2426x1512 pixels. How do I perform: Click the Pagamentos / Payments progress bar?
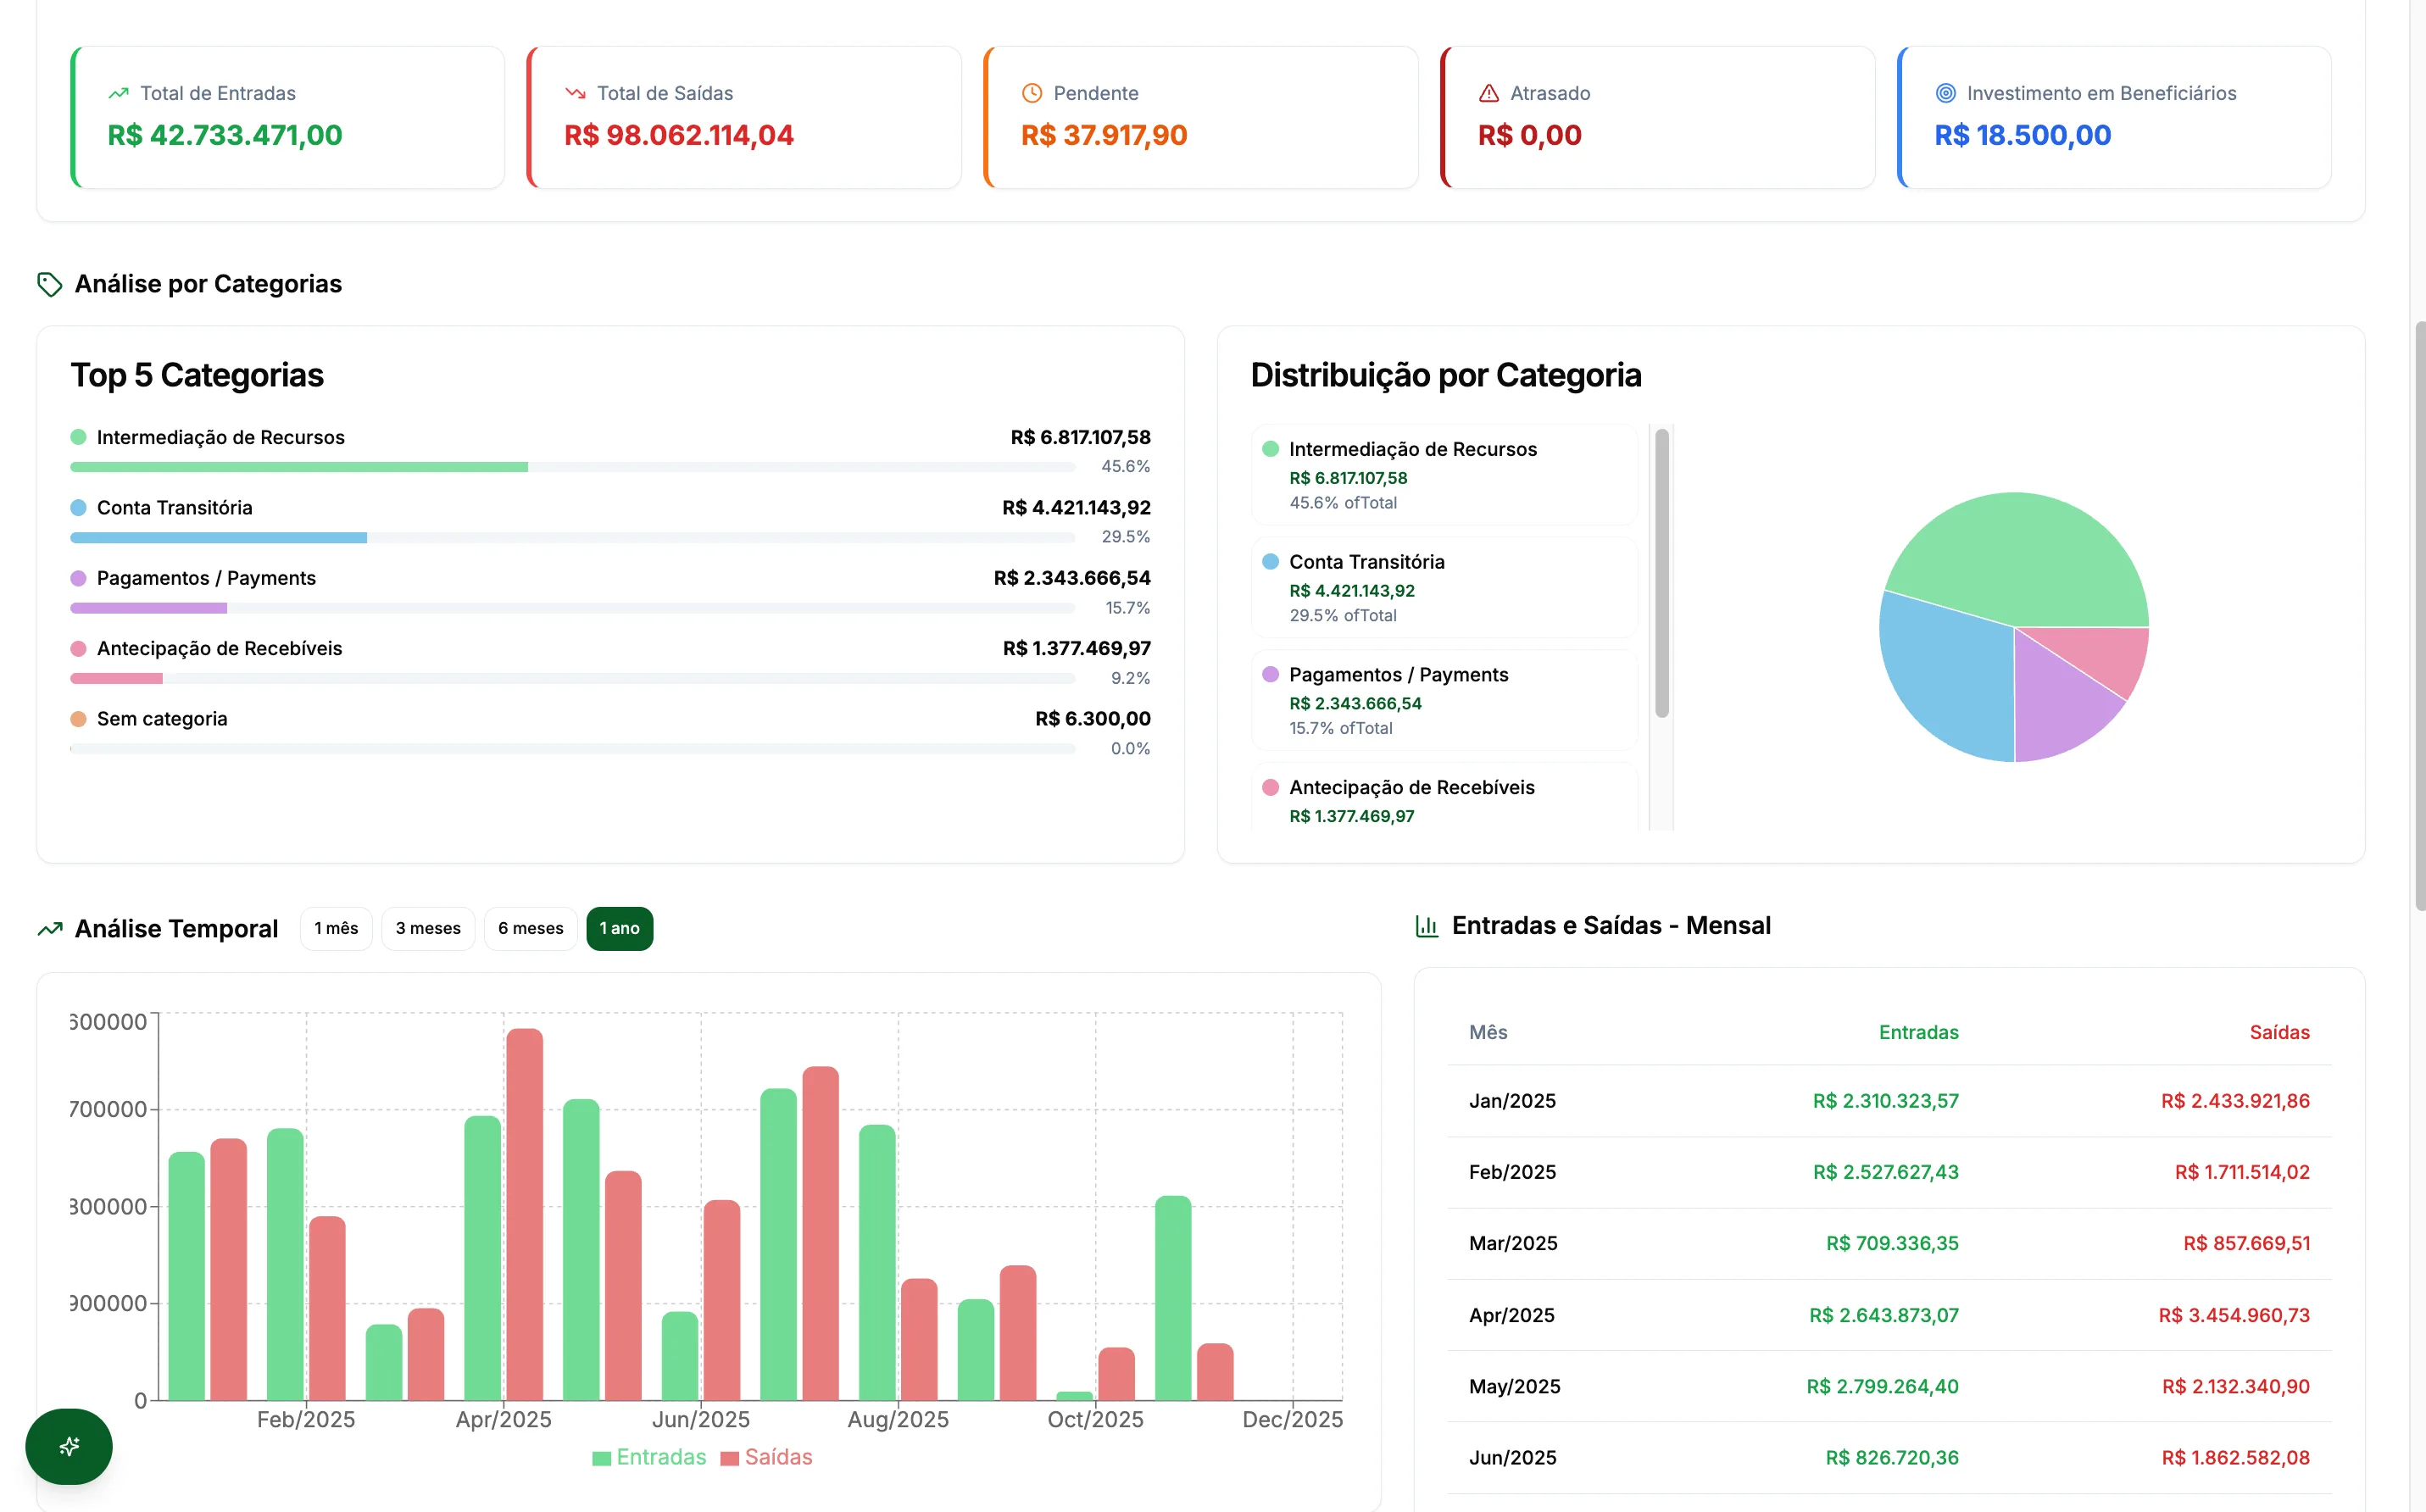(573, 608)
